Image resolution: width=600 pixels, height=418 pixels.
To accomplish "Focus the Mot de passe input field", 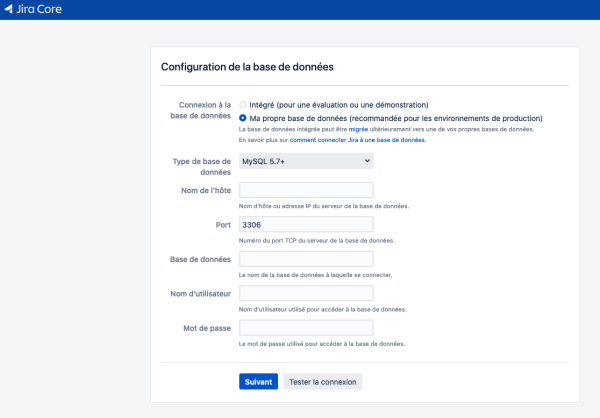I will coord(306,328).
